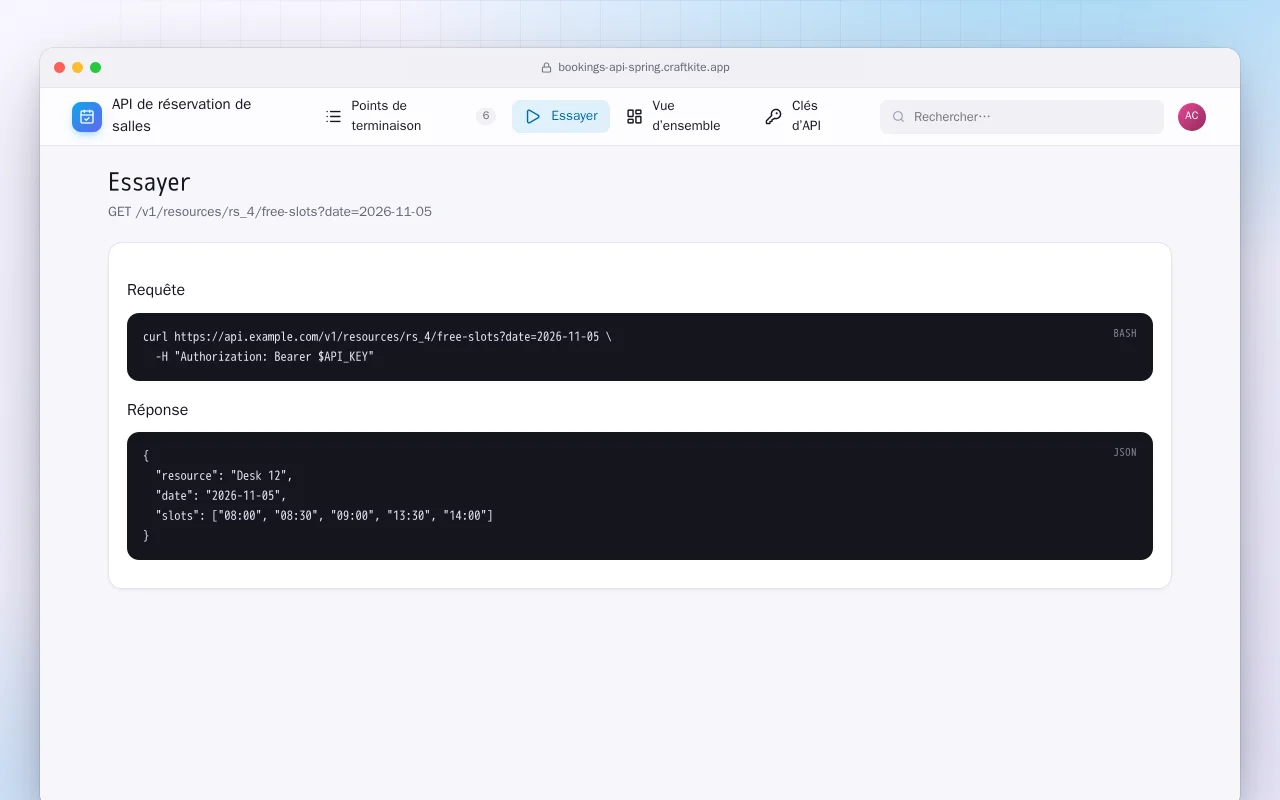
Task: Click the GET /v1/resources/rs_4/free-slots path text
Action: [270, 212]
